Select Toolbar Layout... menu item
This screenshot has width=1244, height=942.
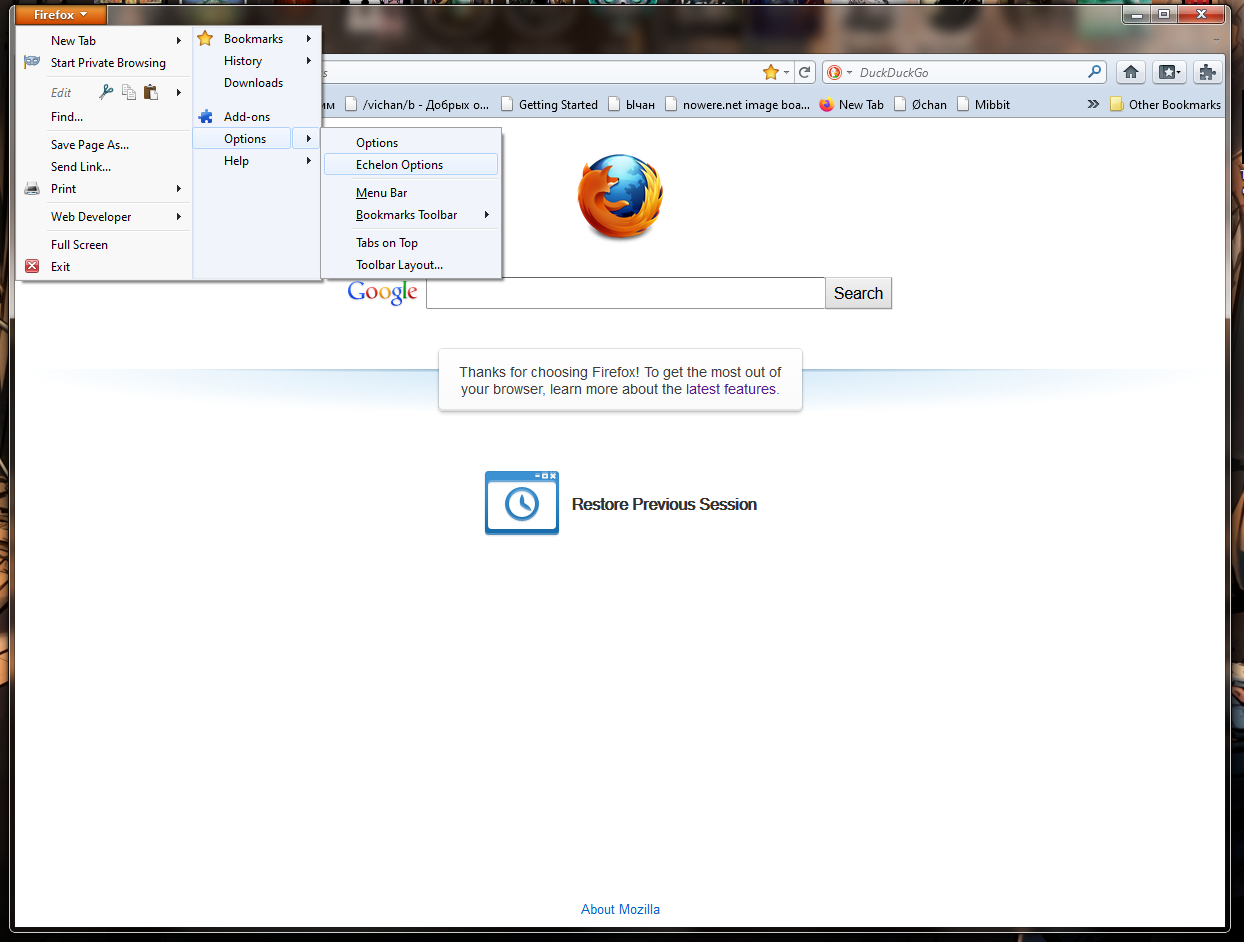coord(411,265)
